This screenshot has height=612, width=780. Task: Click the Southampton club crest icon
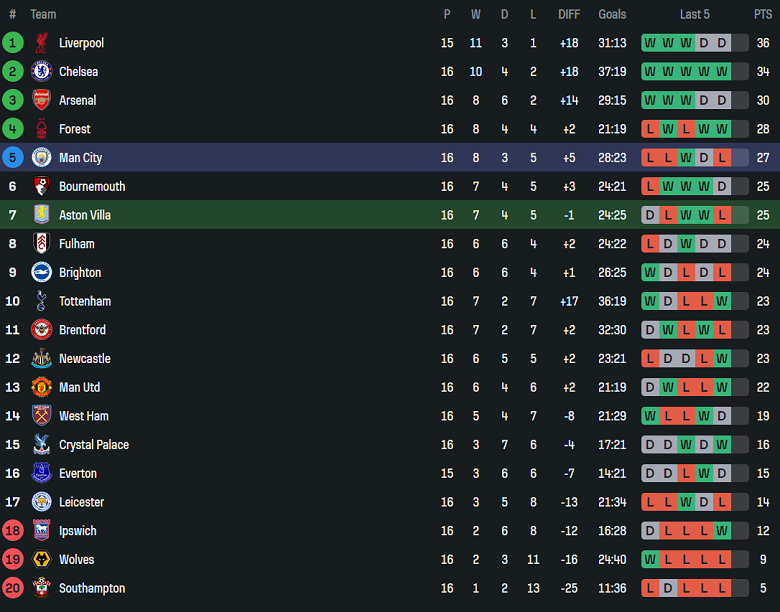point(41,588)
